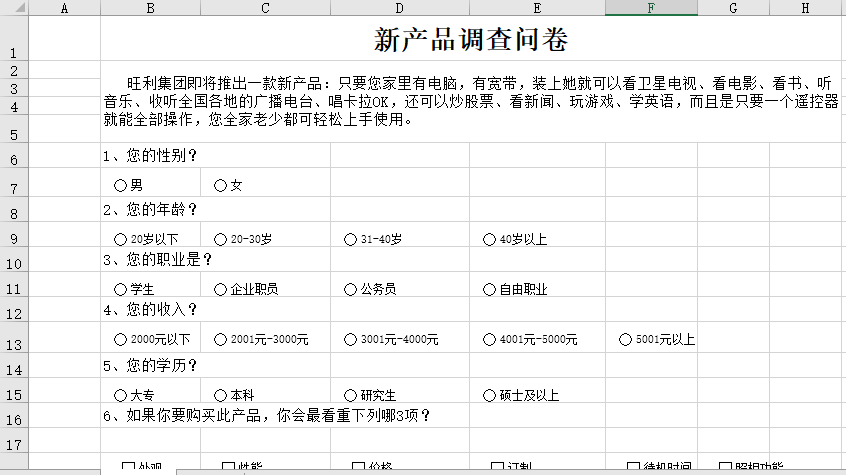Click the select-all corner button
This screenshot has width=846, height=475.
click(14, 9)
